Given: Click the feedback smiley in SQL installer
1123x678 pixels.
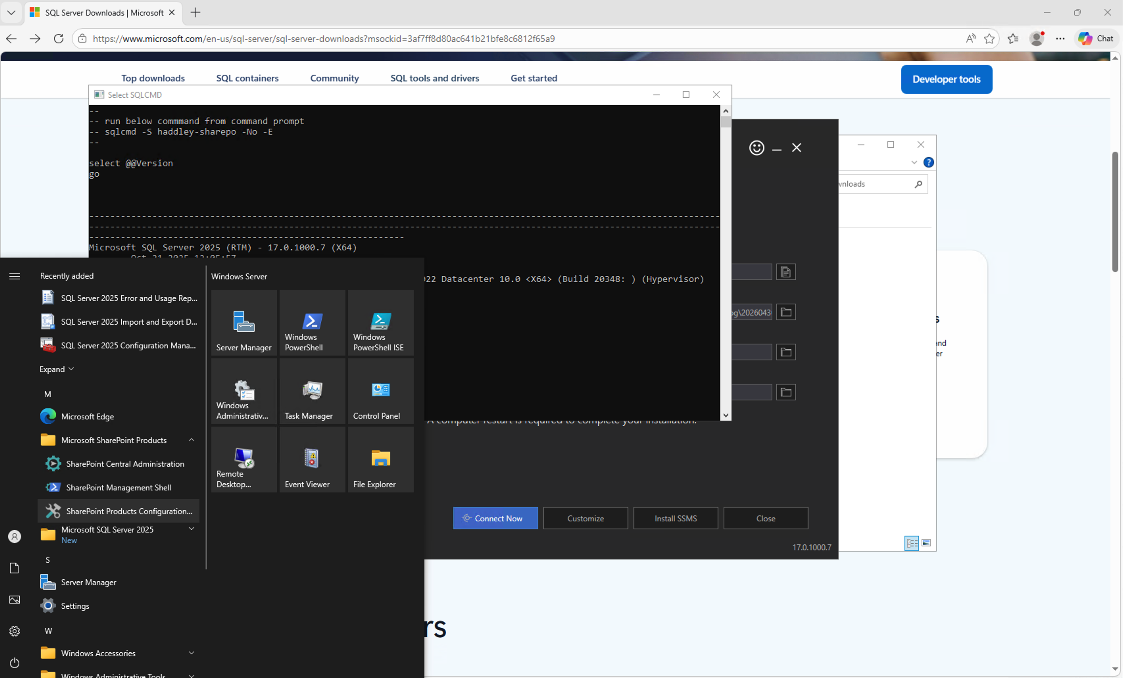Looking at the screenshot, I should 756,147.
